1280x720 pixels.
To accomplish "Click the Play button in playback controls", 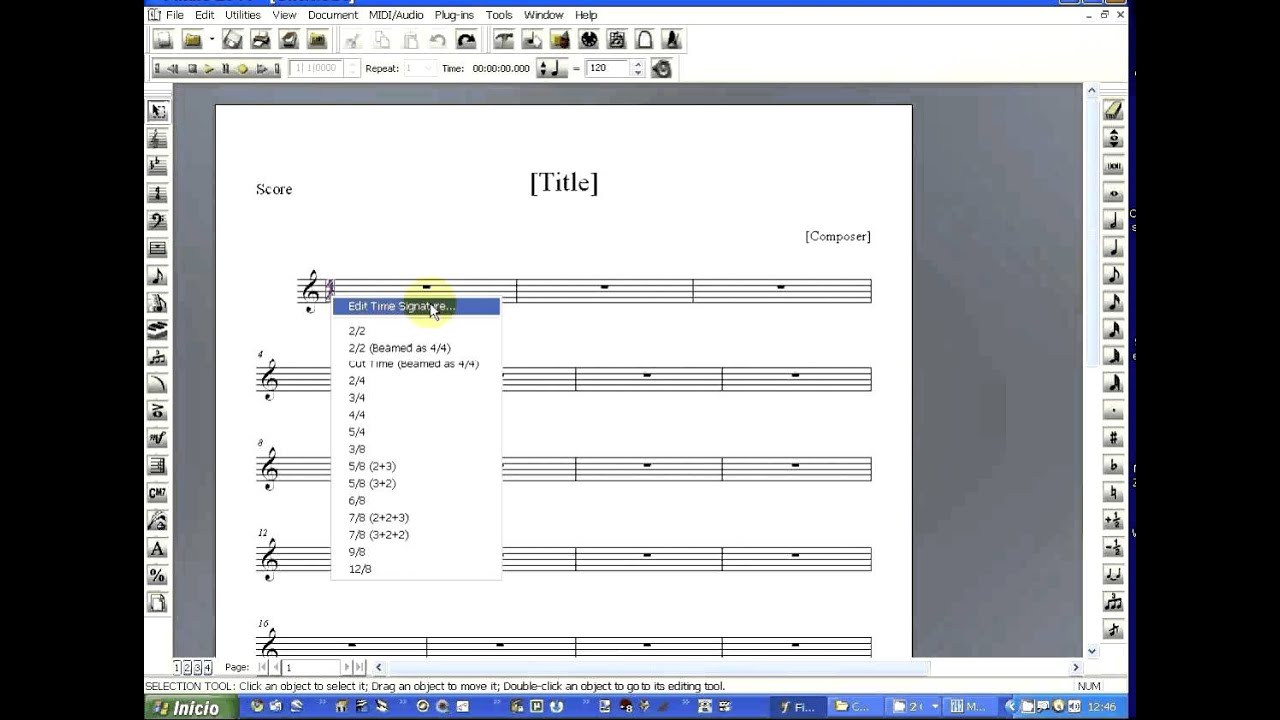I will 209,68.
